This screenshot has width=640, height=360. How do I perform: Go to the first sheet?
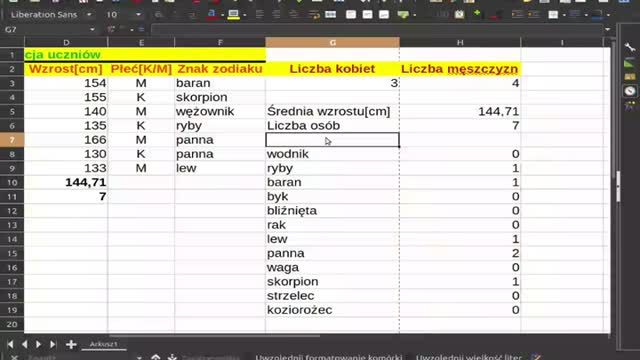tap(11, 344)
